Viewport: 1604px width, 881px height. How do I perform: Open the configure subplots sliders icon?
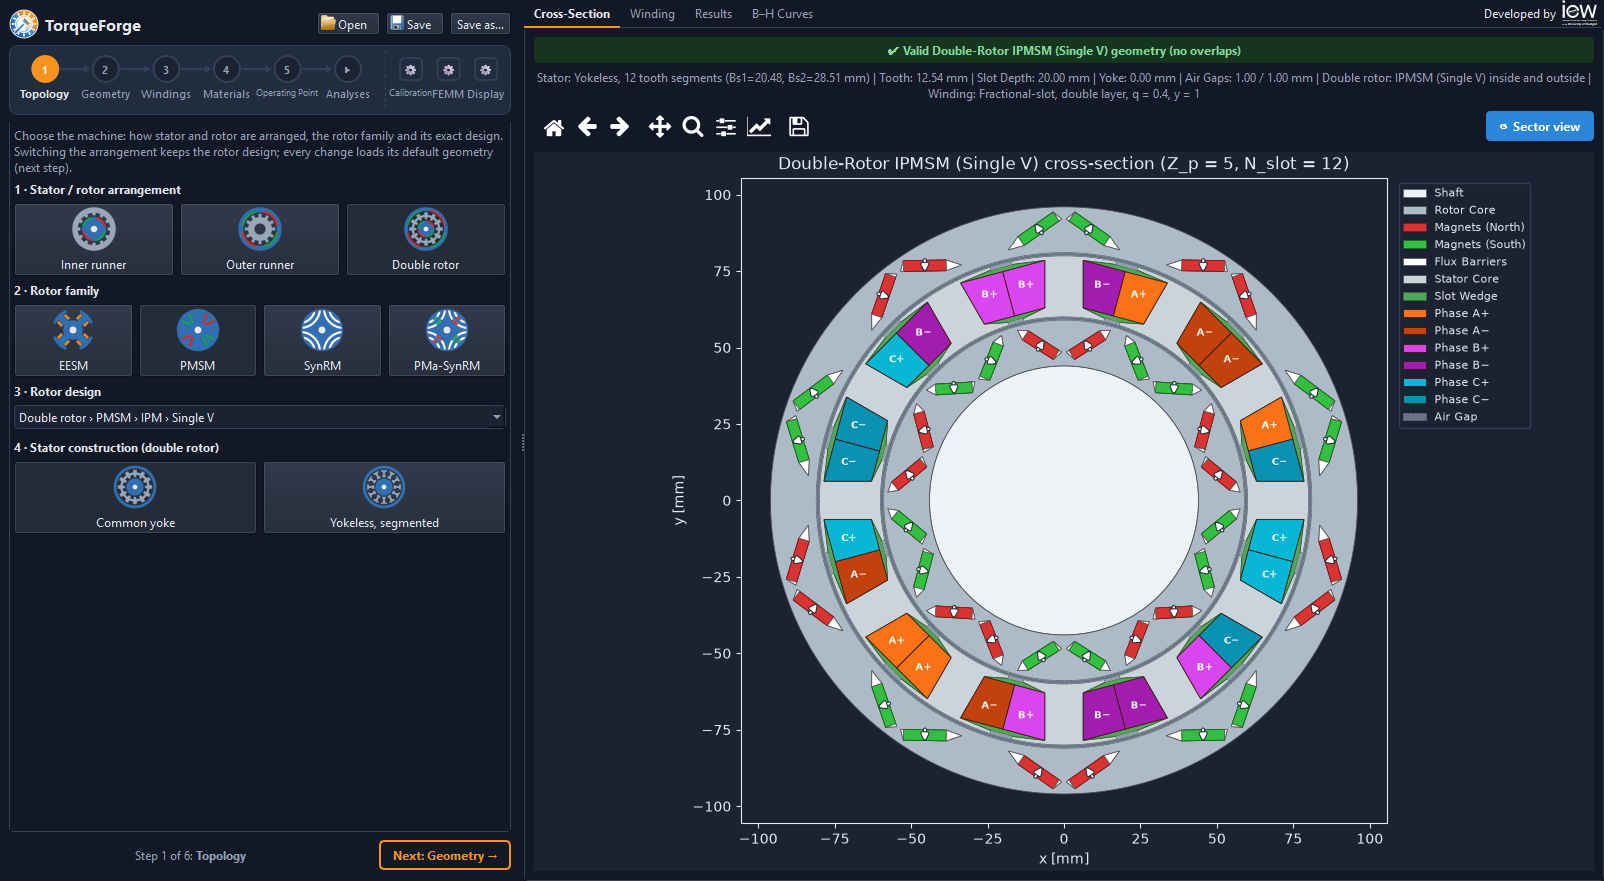point(726,127)
